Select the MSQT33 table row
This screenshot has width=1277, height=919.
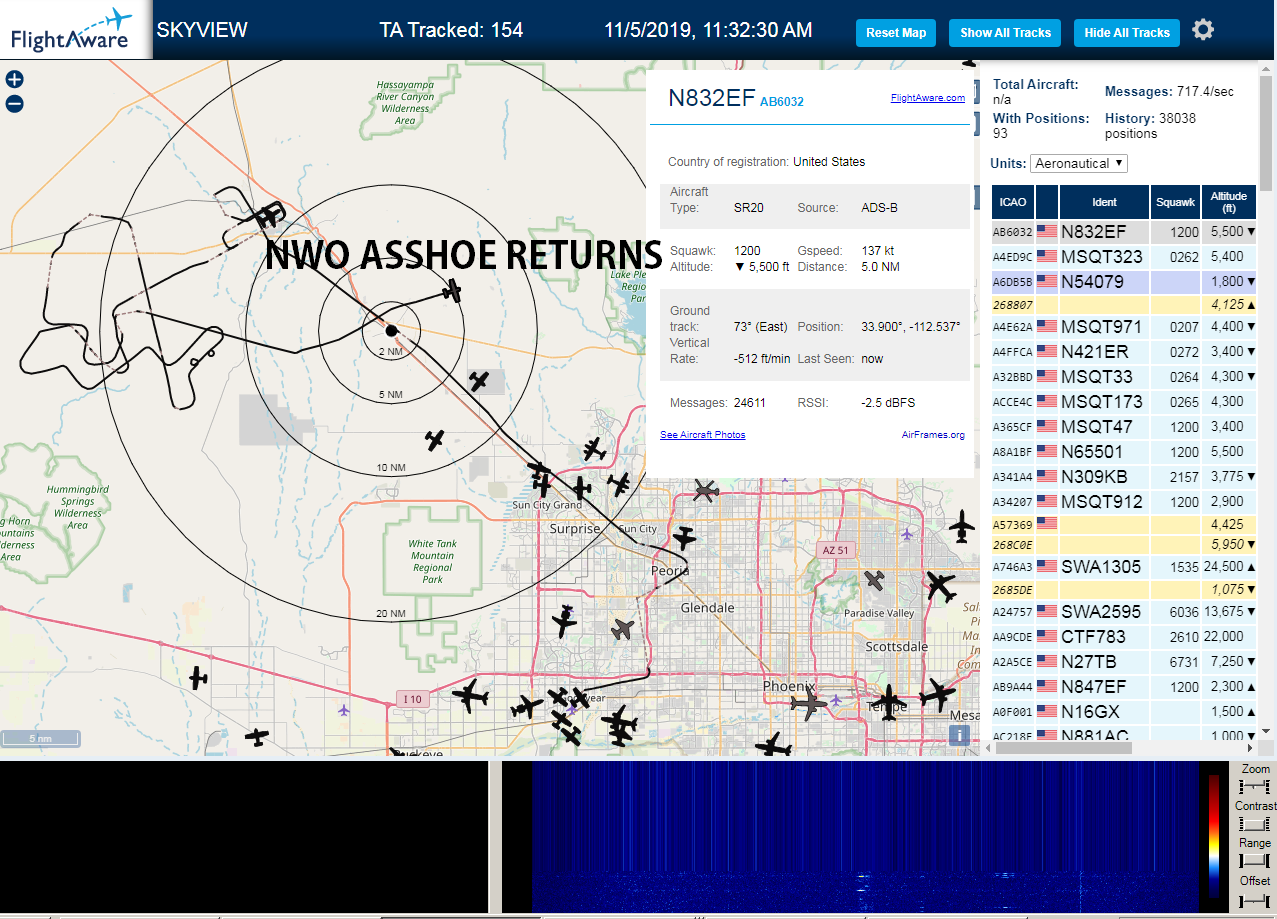(1124, 376)
